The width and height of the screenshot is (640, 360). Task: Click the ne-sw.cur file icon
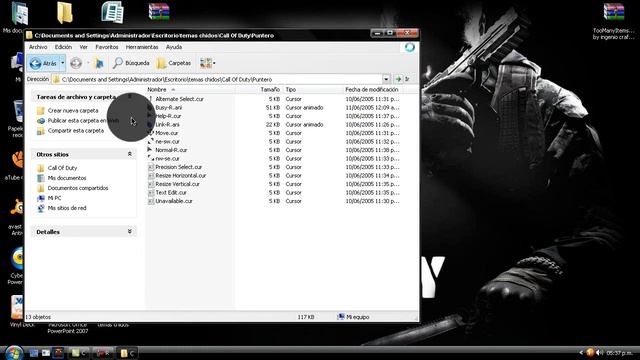(x=151, y=142)
